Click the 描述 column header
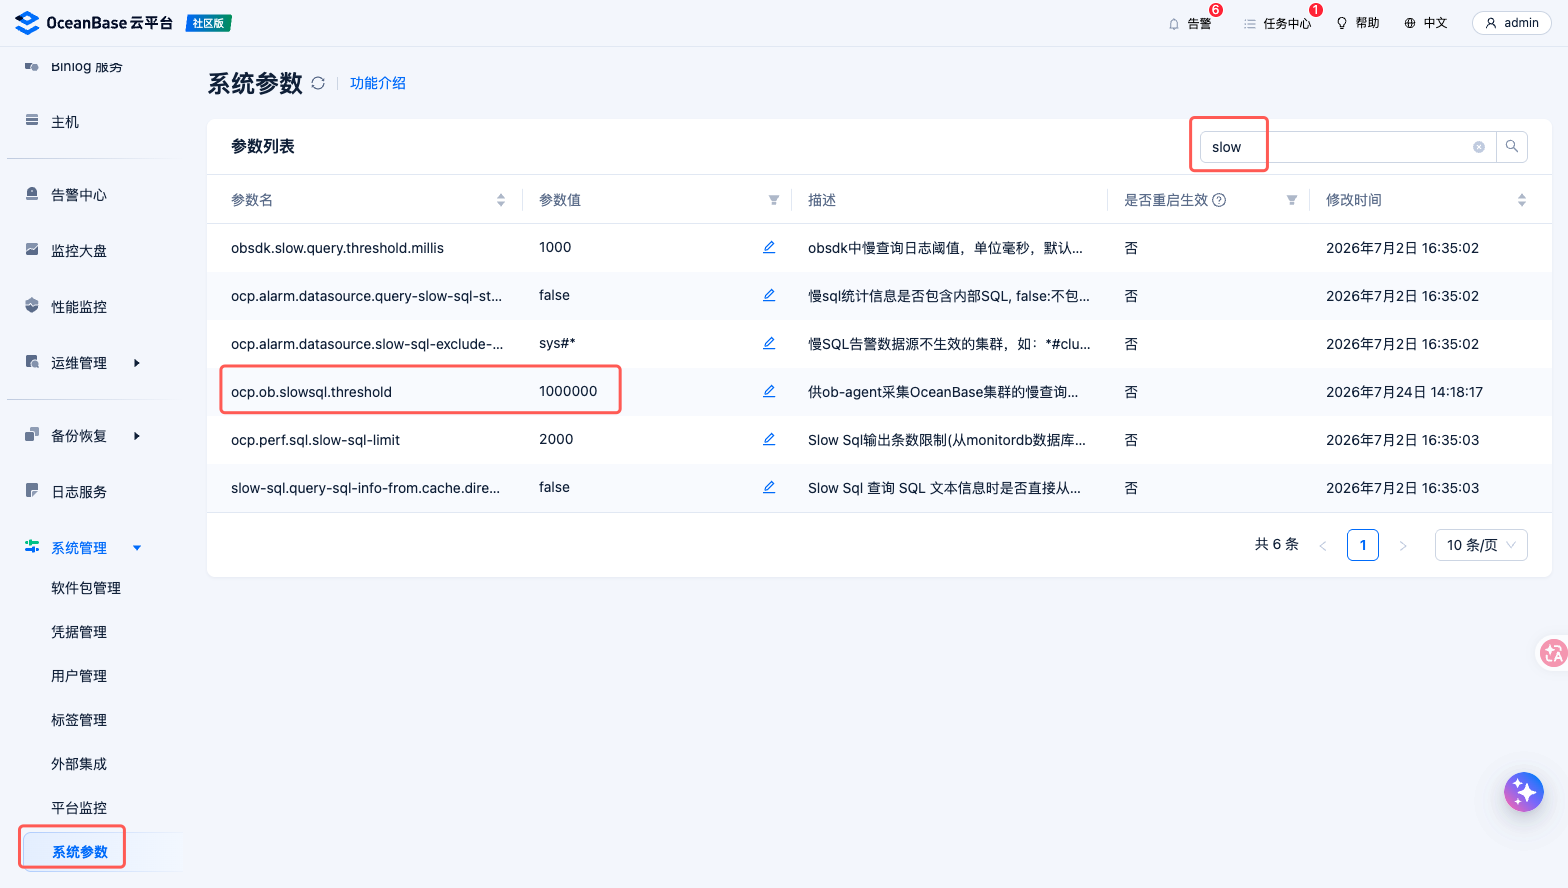 click(x=822, y=200)
